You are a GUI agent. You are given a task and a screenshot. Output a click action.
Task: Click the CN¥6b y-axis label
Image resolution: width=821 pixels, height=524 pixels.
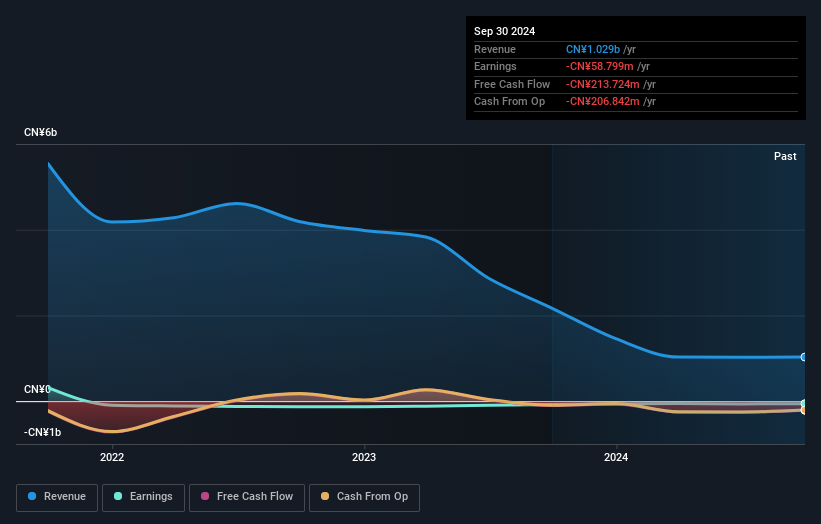pos(40,132)
